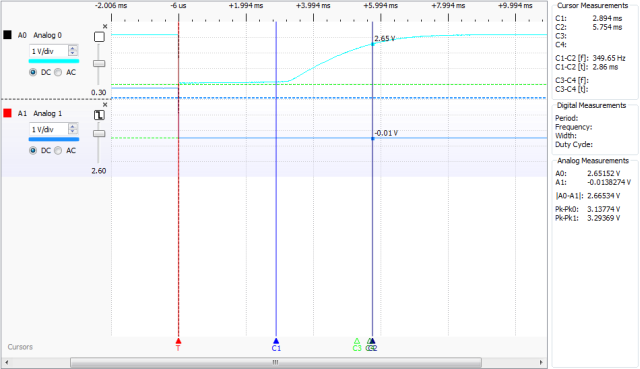Select DC coupling for Analog 0

(33, 72)
